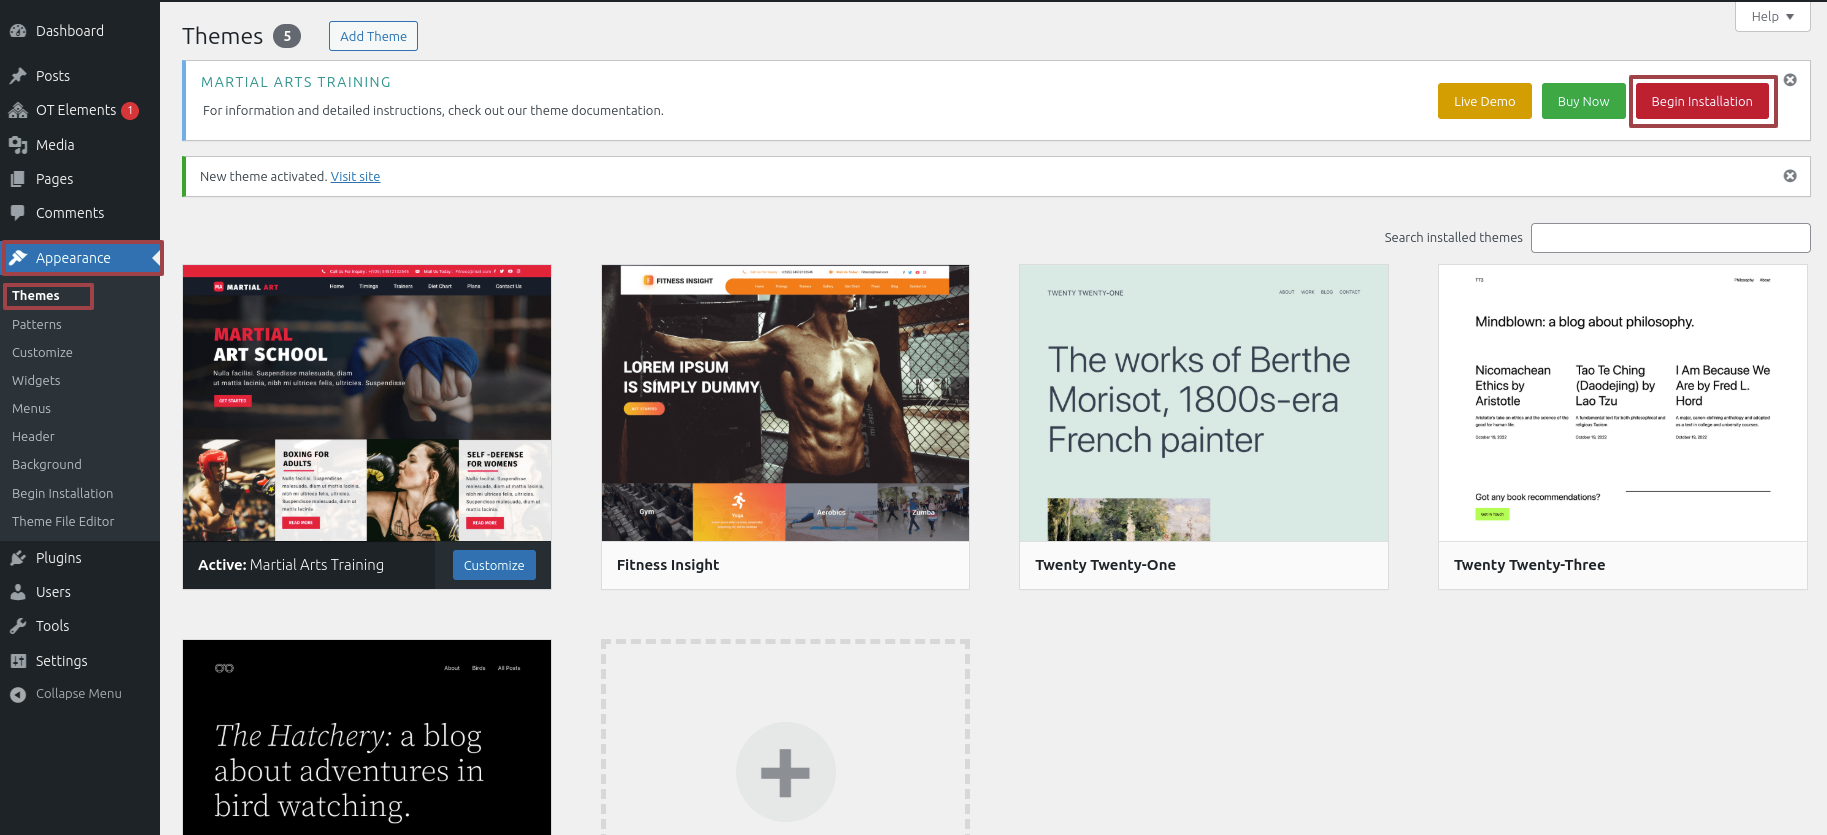Click the Settings sliders icon
This screenshot has width=1827, height=835.
(x=18, y=661)
